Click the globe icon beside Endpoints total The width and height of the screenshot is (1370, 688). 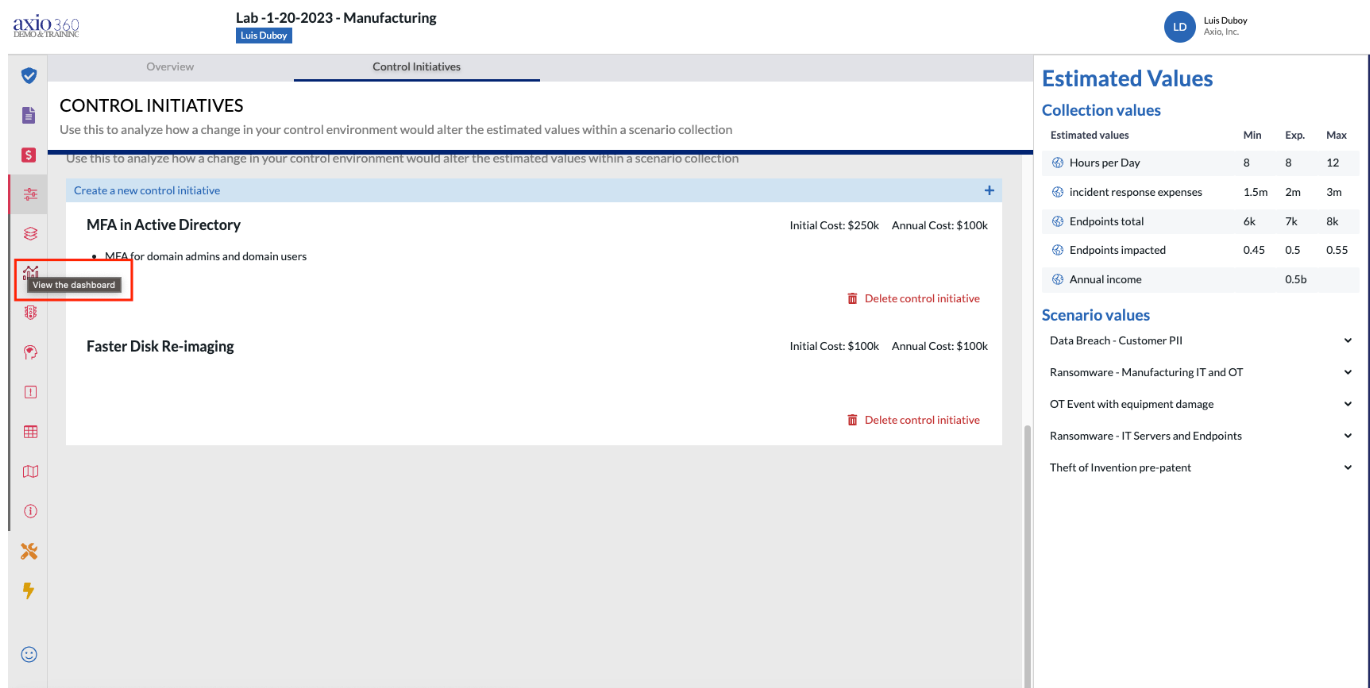(1058, 221)
